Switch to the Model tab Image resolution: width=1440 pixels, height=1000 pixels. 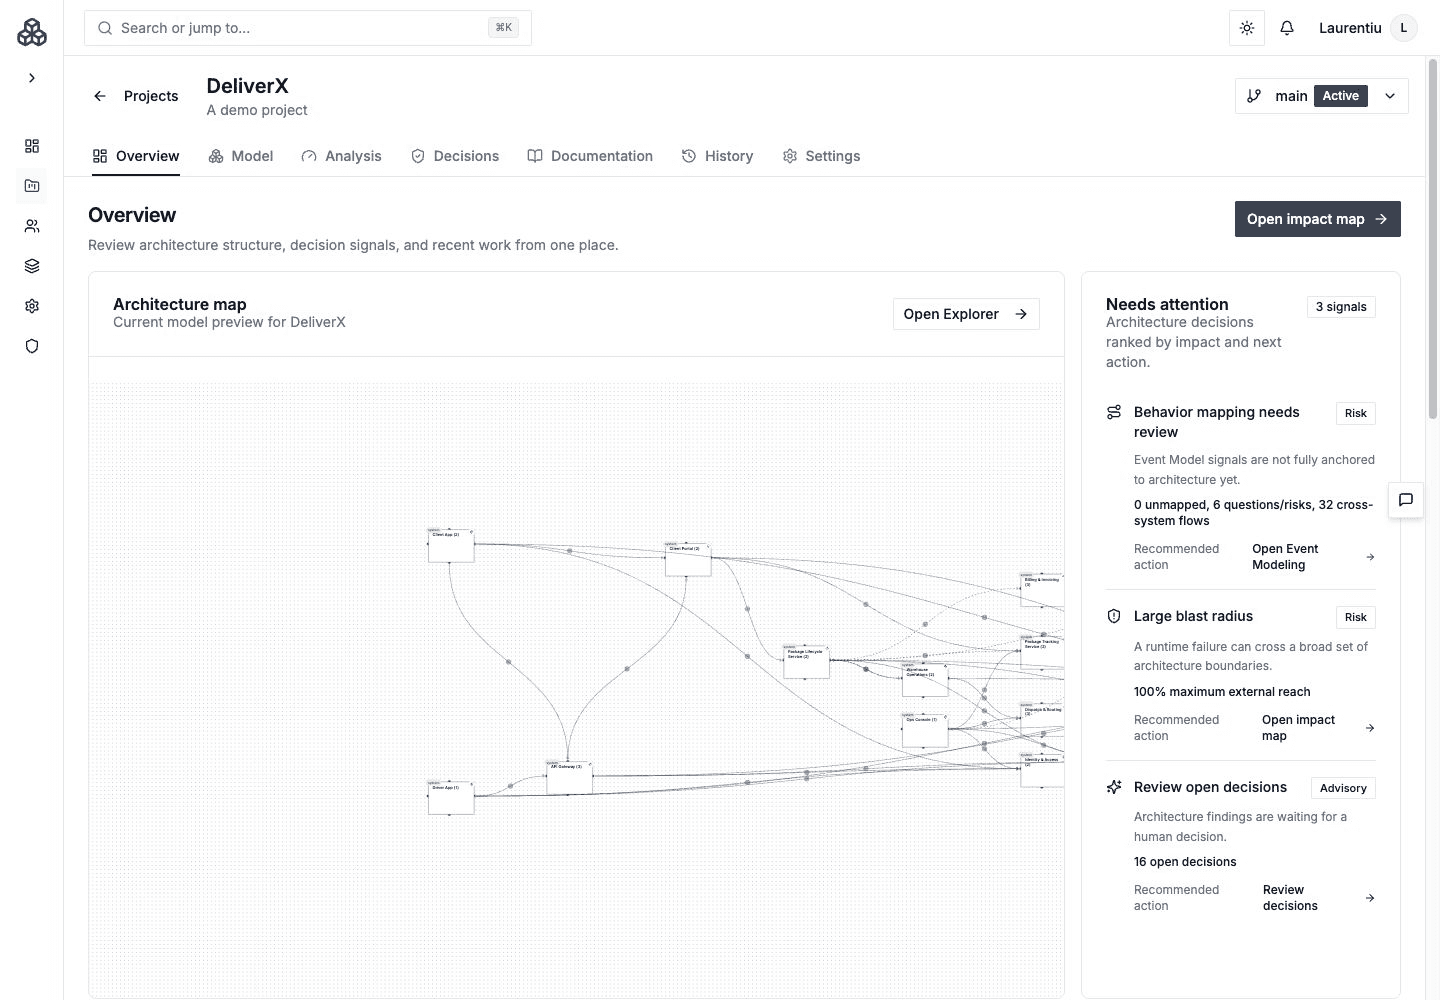coord(241,156)
